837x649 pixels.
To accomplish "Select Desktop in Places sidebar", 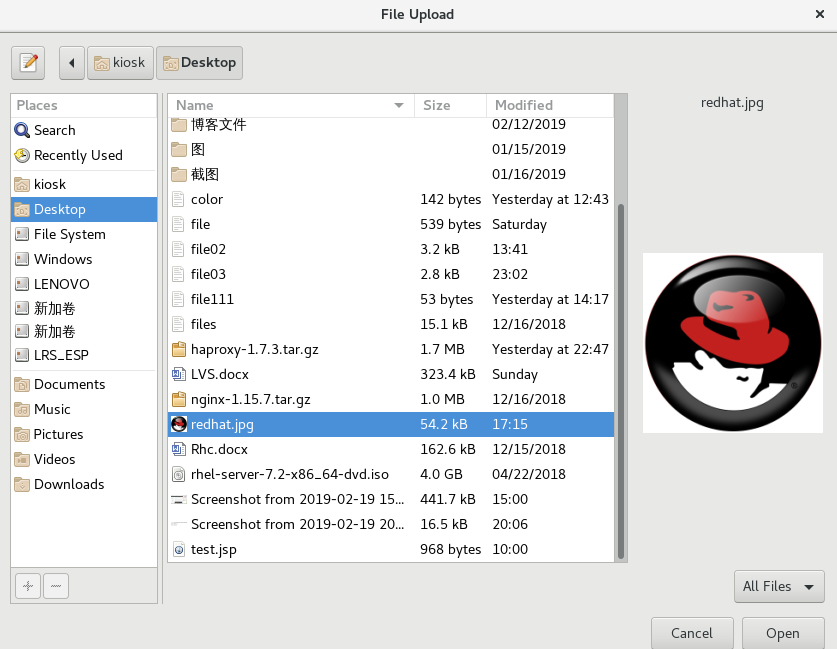I will coord(84,209).
